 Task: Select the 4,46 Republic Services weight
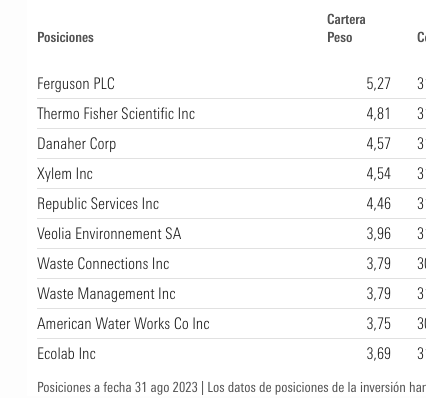(x=378, y=204)
